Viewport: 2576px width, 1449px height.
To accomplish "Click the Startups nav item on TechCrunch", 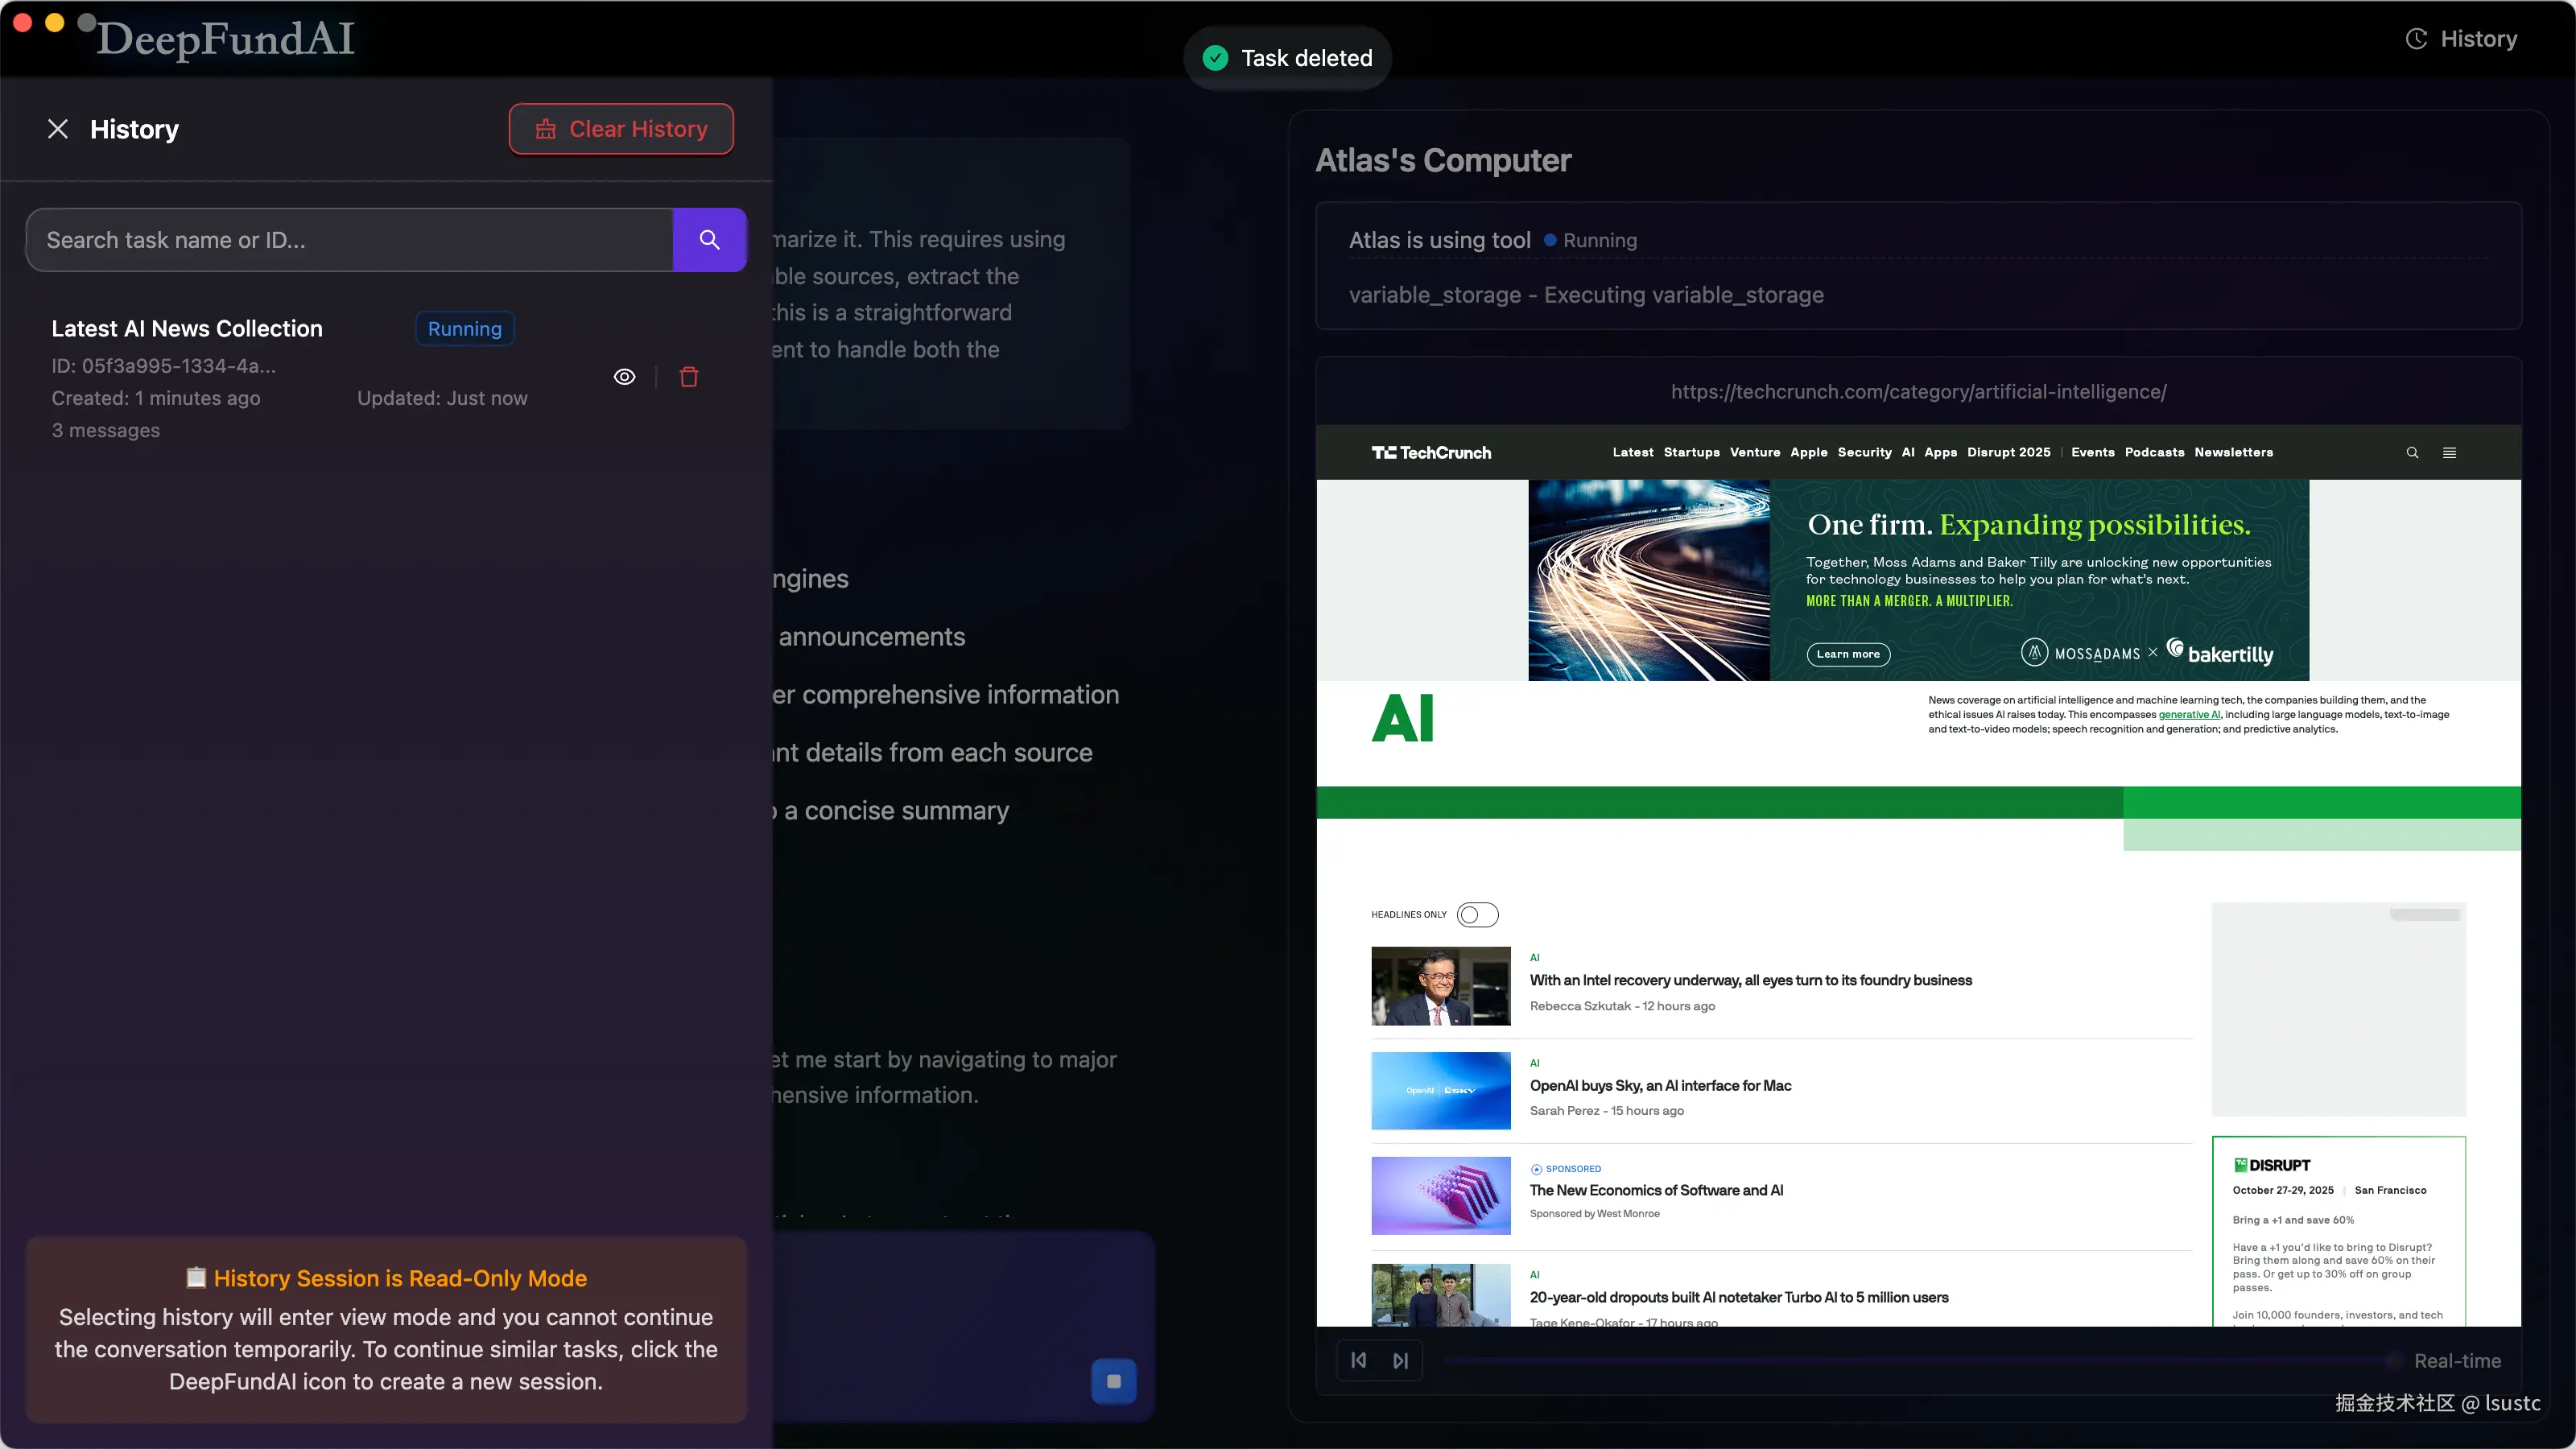I will point(1691,452).
